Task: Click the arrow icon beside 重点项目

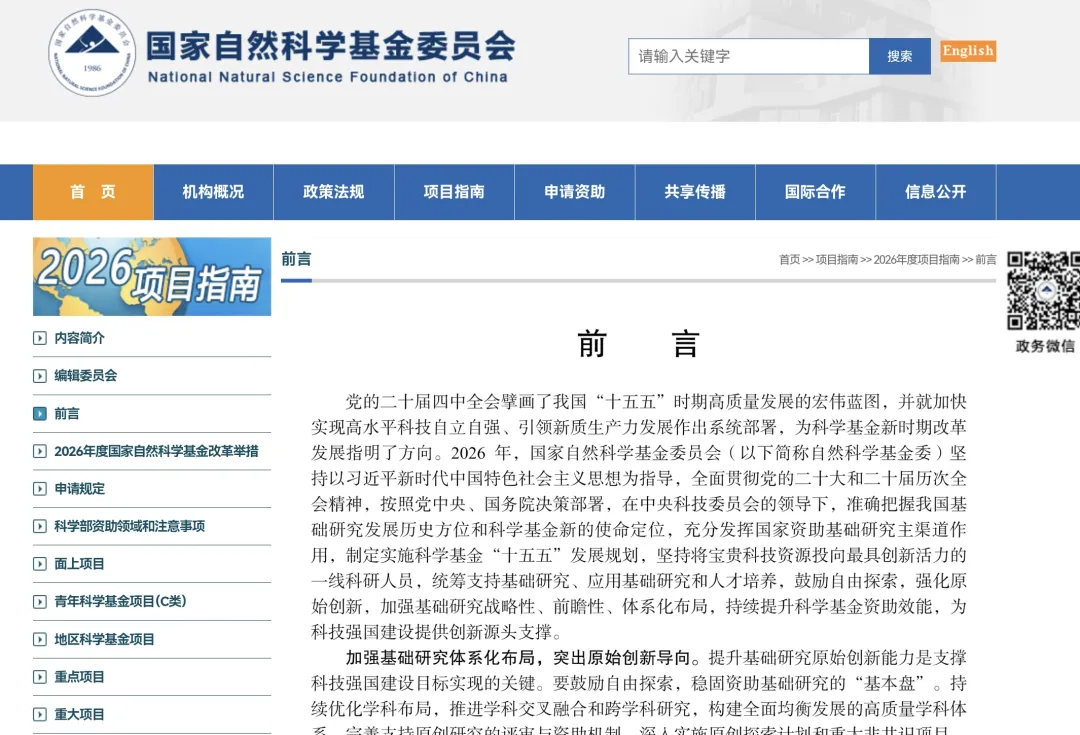Action: (40, 677)
